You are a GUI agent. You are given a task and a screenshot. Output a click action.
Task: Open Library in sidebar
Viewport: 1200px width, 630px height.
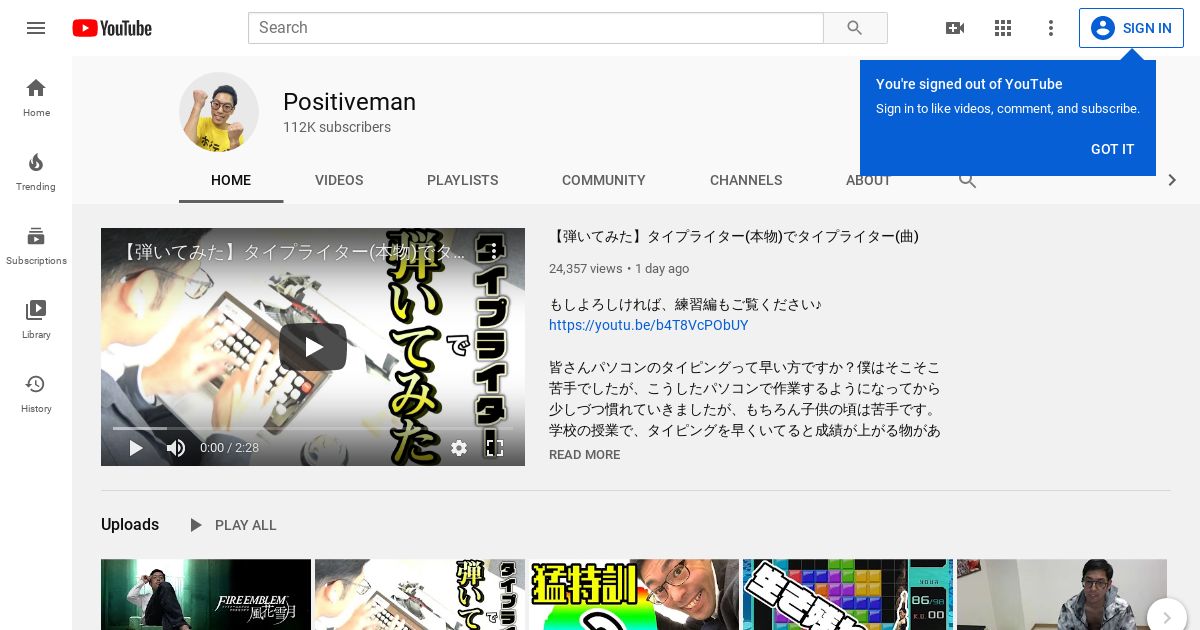[x=36, y=319]
